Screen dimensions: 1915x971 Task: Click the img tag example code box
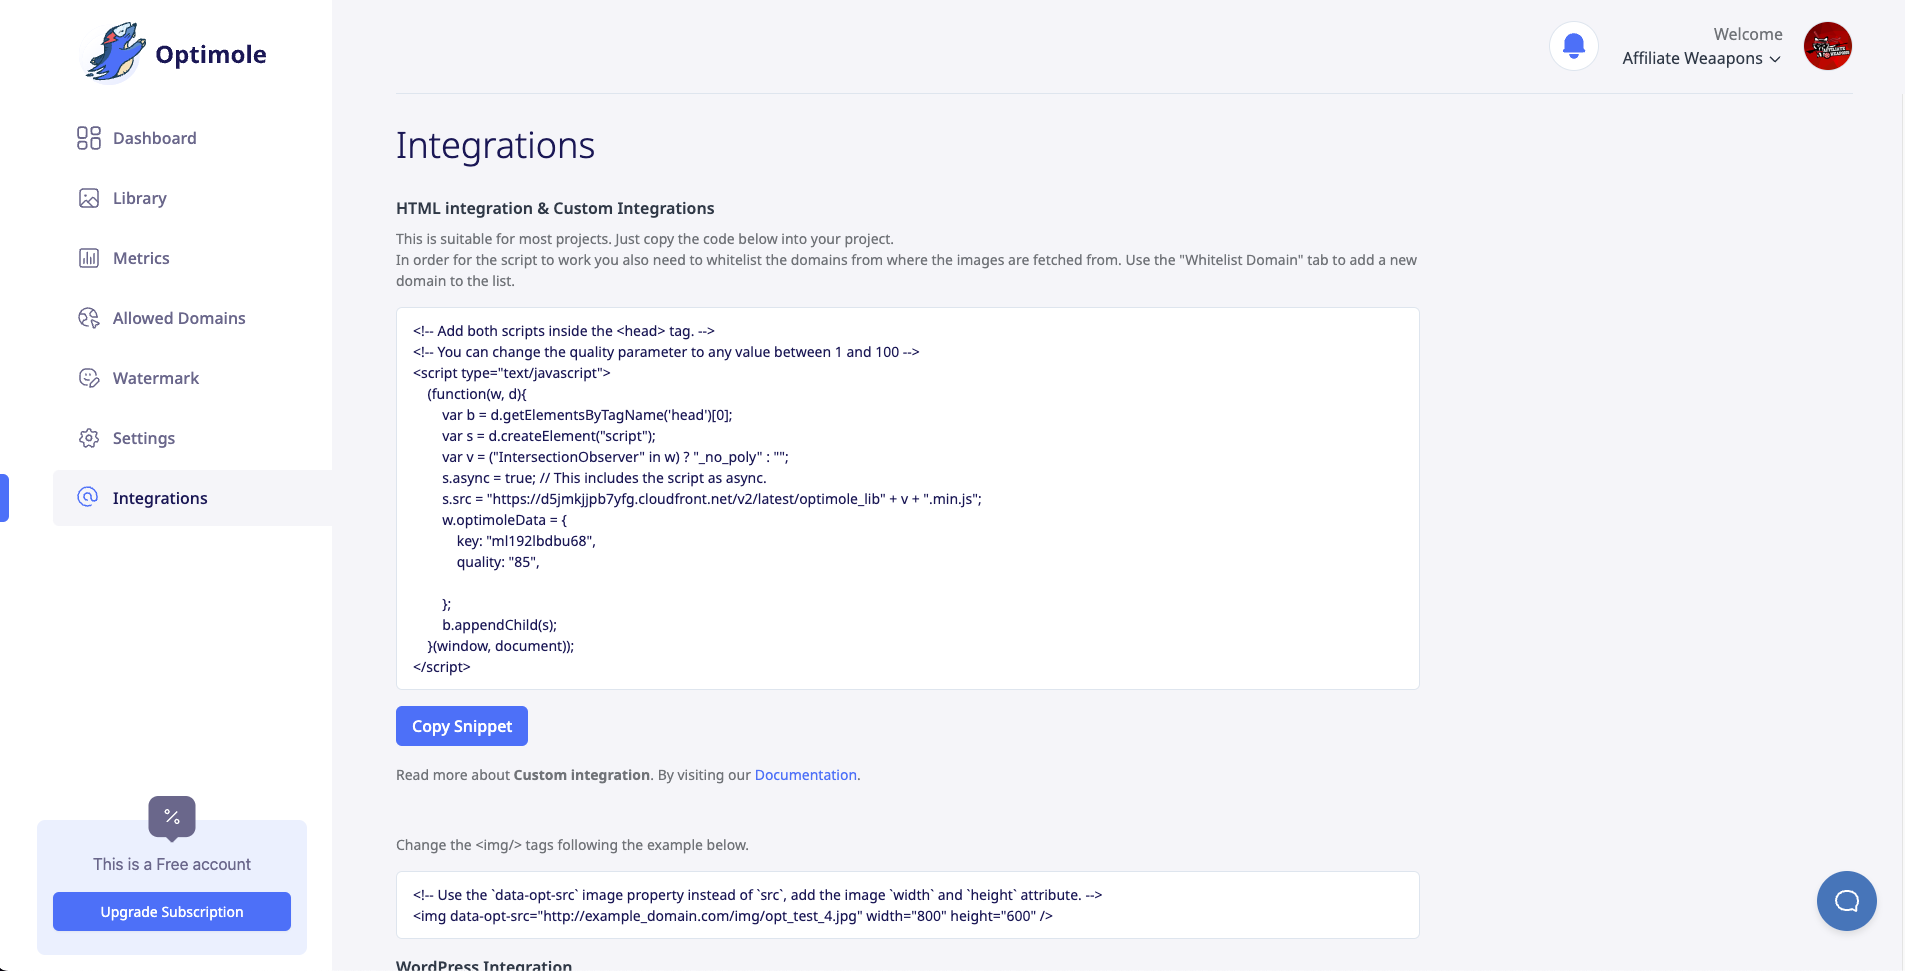point(905,904)
